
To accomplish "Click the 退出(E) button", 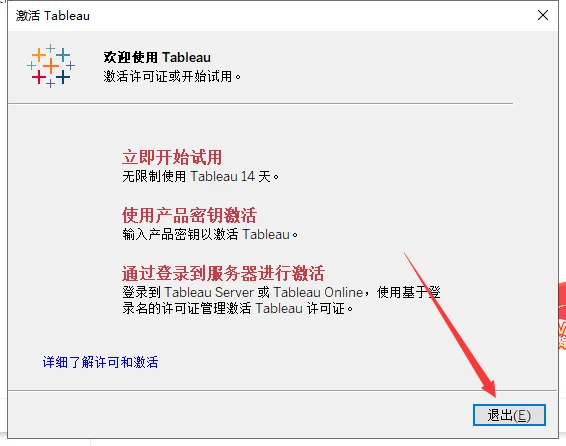I will [x=509, y=415].
